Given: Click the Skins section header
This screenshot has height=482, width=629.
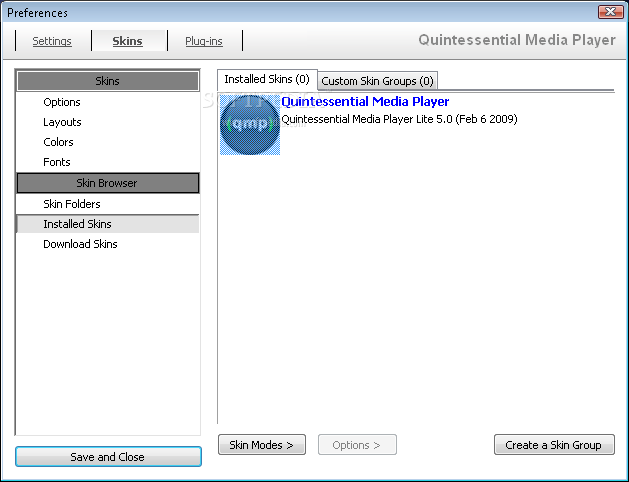Looking at the screenshot, I should [108, 81].
